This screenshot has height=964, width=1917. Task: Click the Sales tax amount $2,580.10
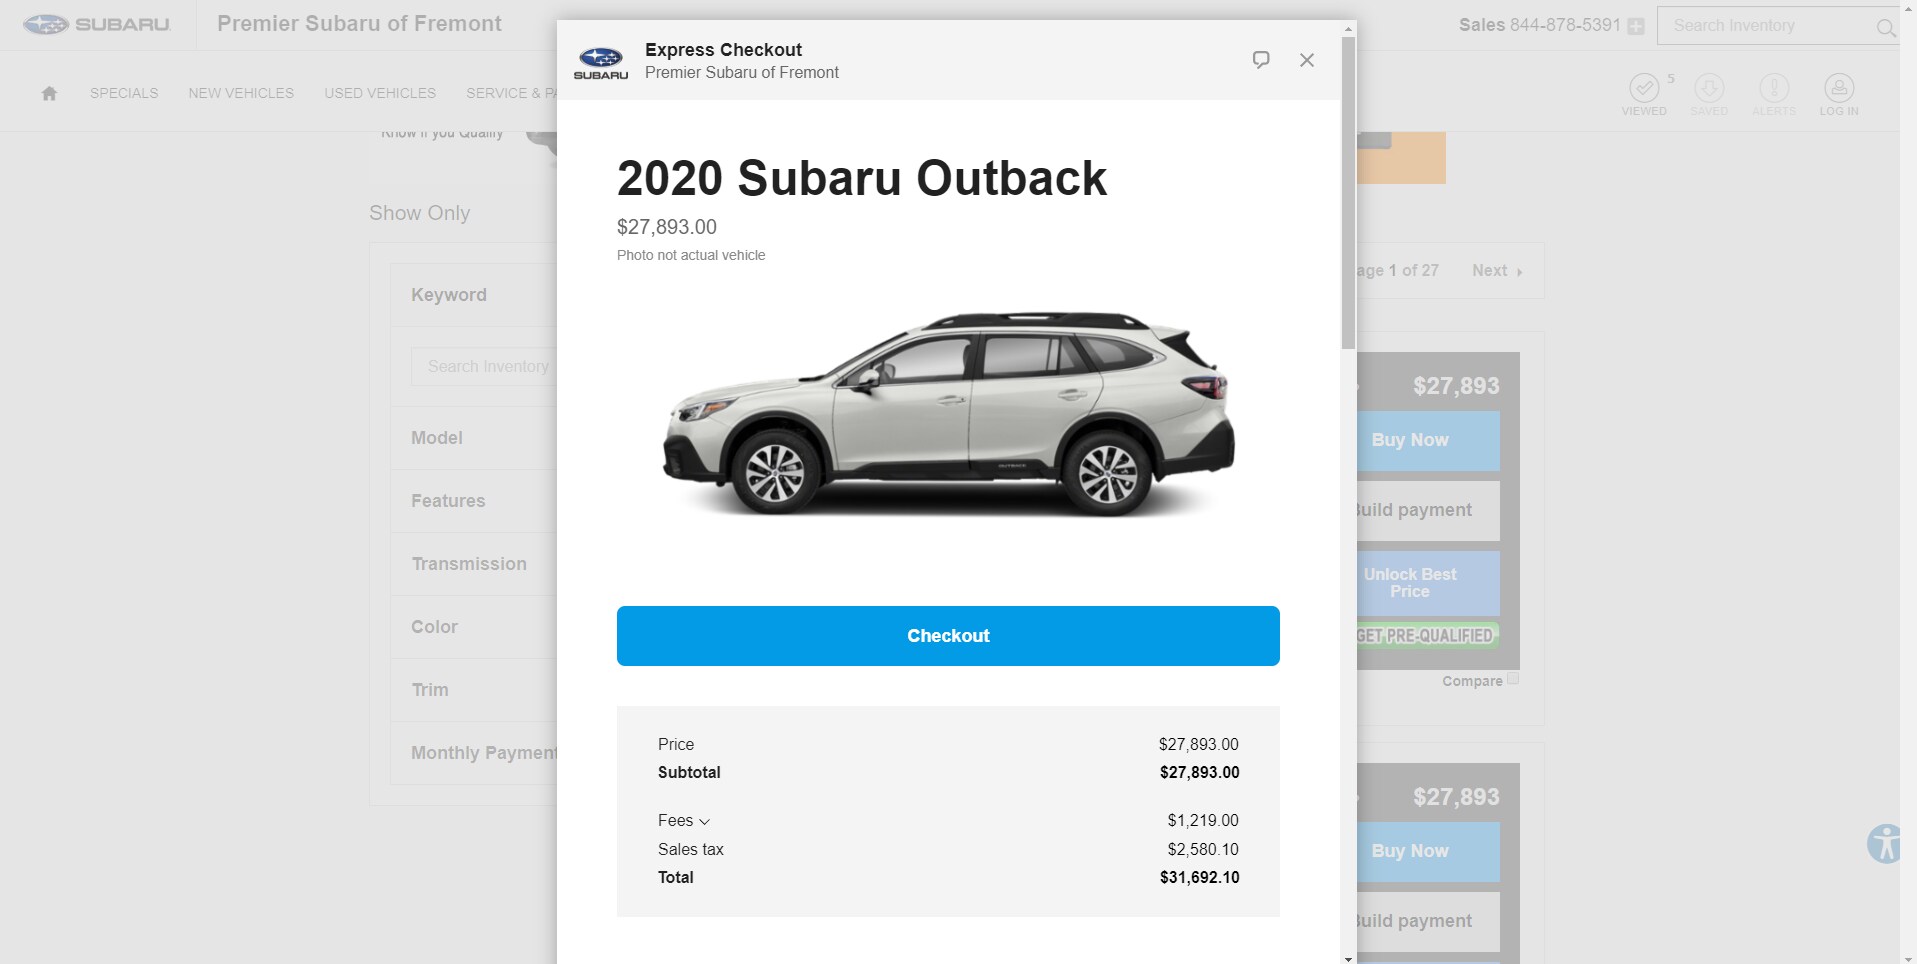click(x=1203, y=850)
